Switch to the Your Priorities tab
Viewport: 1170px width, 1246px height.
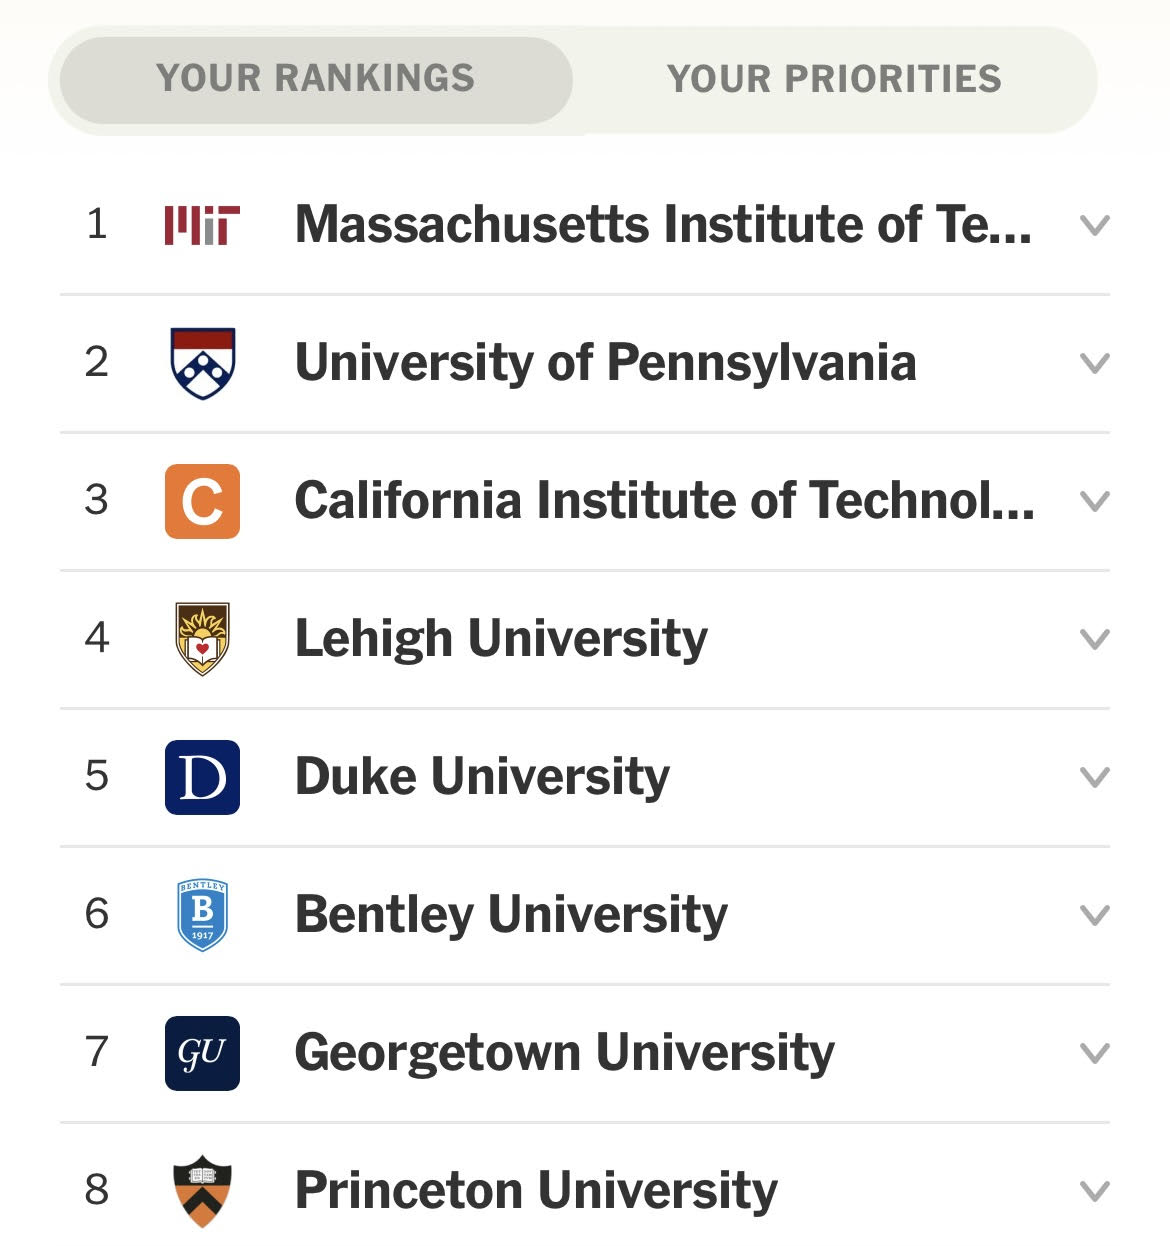click(834, 79)
